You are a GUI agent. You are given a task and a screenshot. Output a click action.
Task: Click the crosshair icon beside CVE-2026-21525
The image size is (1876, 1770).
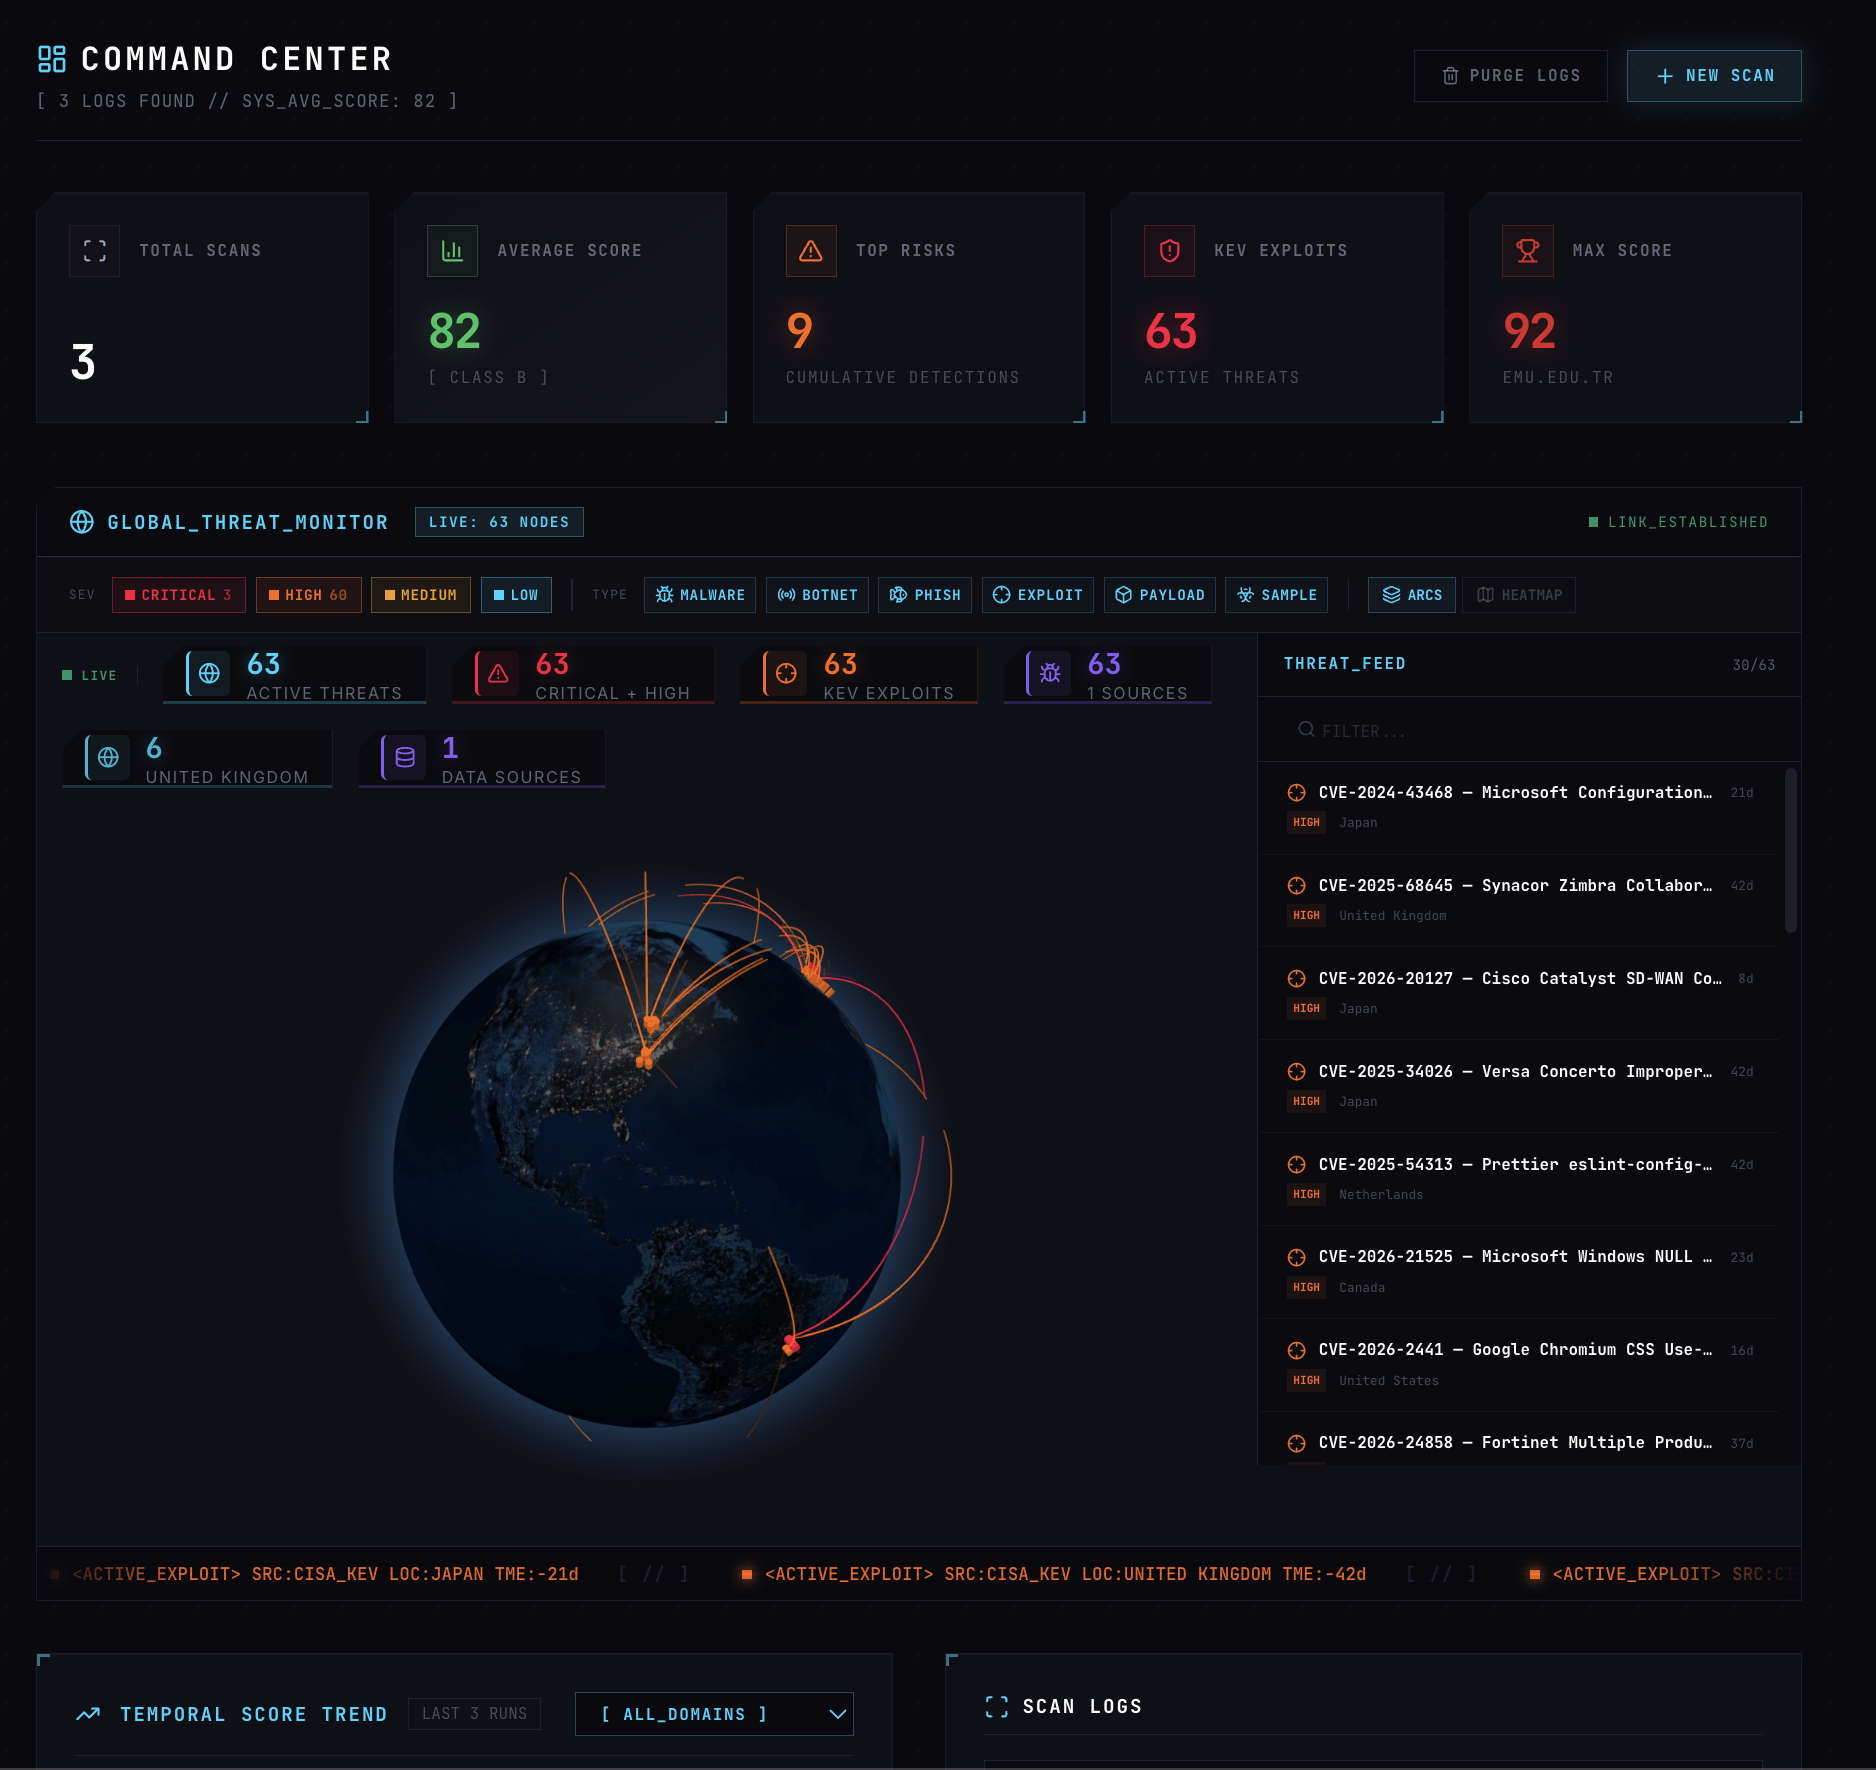pos(1297,1258)
